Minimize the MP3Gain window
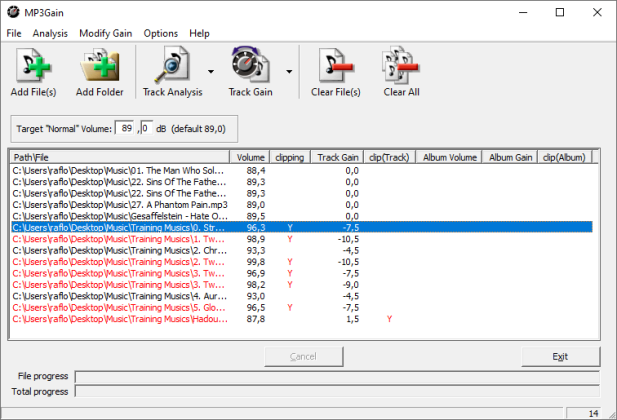The width and height of the screenshot is (617, 420). tap(523, 13)
